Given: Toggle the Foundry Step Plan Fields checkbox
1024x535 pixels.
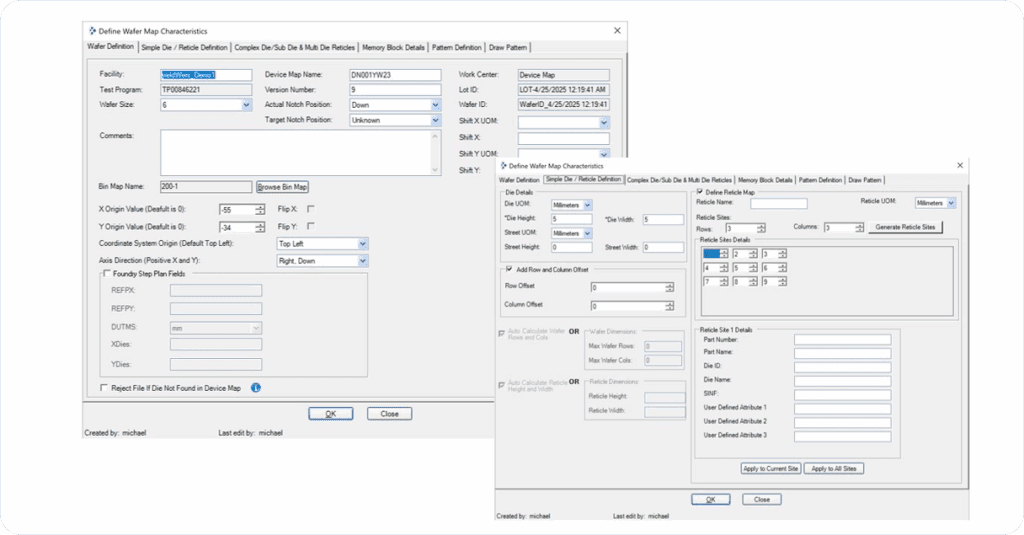Looking at the screenshot, I should pos(106,274).
